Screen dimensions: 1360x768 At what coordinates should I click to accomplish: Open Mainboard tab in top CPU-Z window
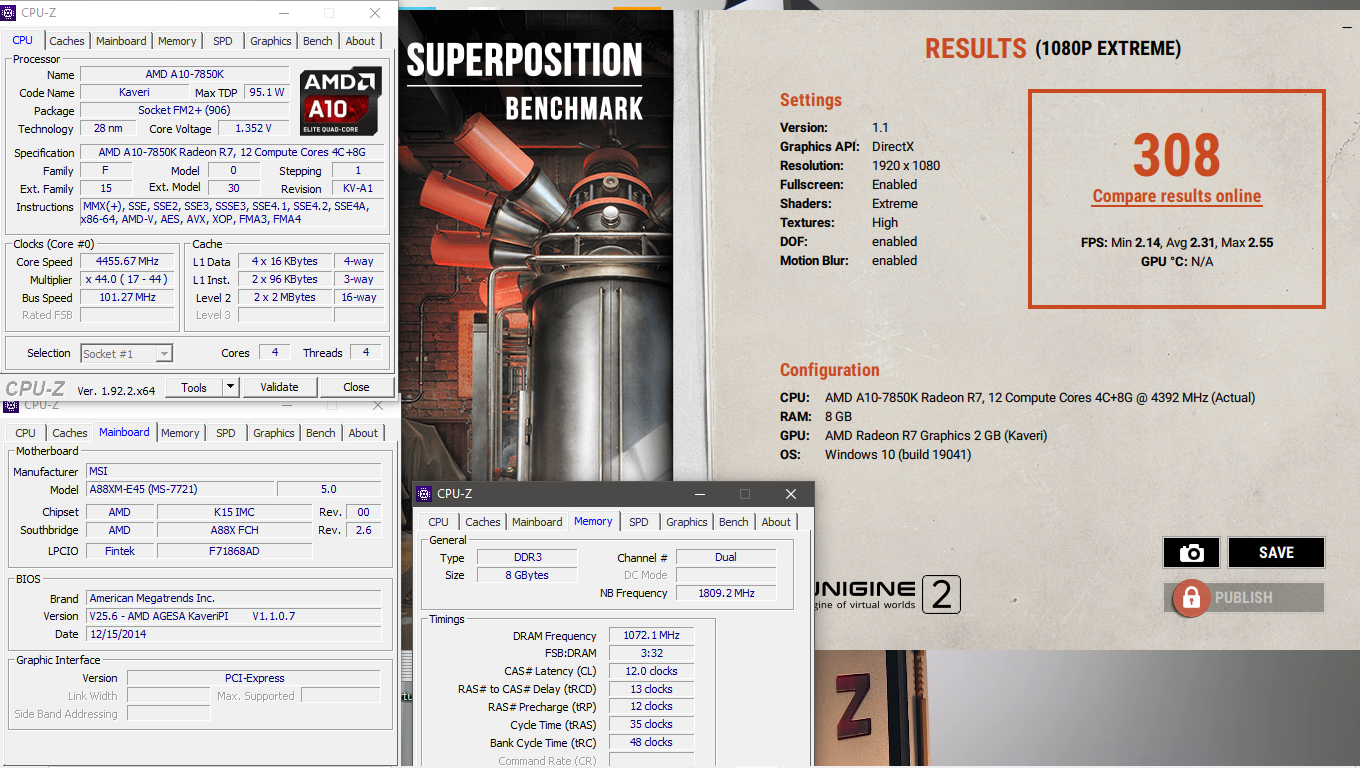(x=121, y=41)
